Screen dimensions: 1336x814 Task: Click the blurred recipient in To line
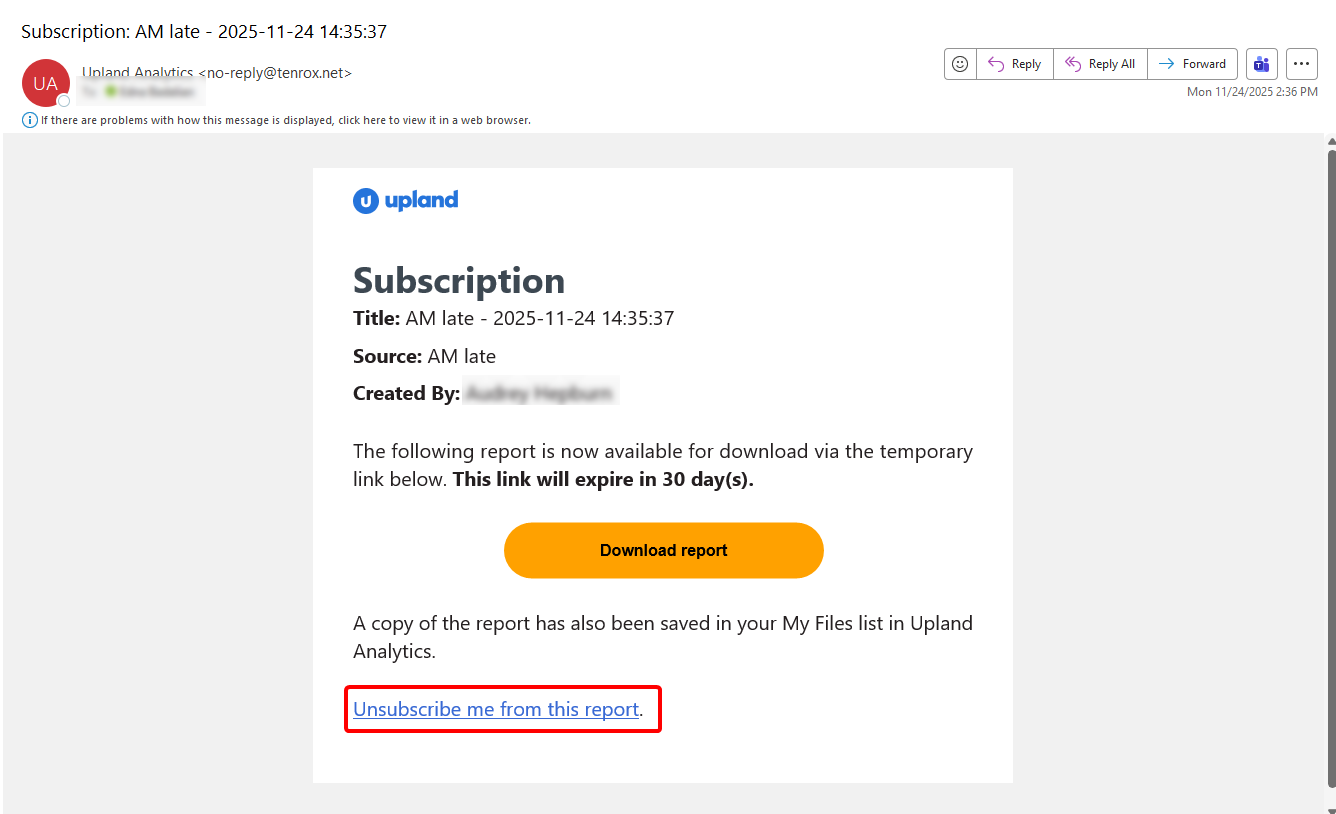point(150,92)
